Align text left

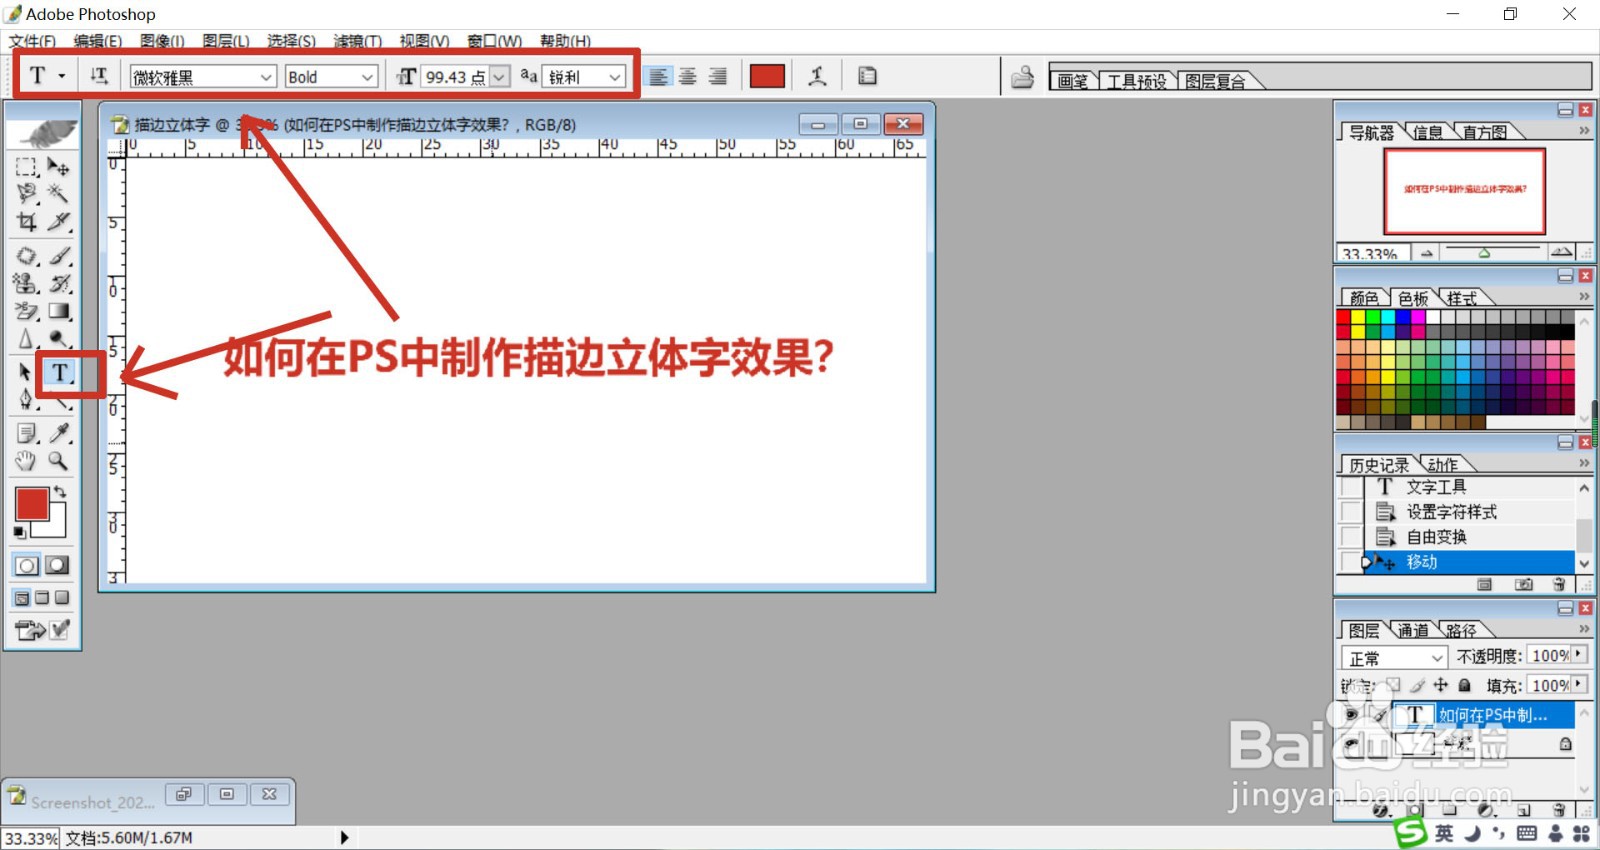[658, 77]
